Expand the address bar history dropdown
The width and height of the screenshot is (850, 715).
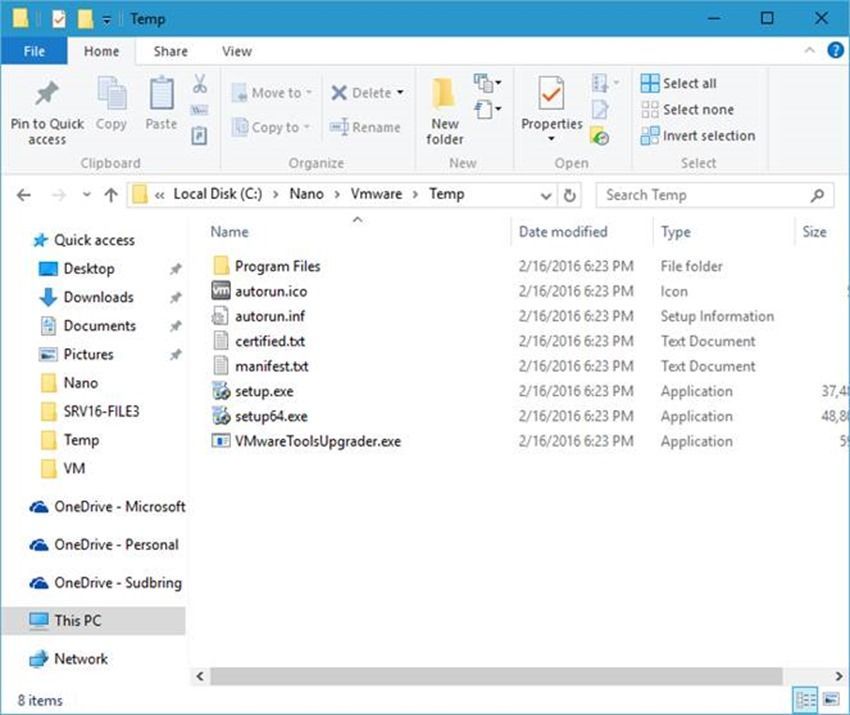click(546, 196)
